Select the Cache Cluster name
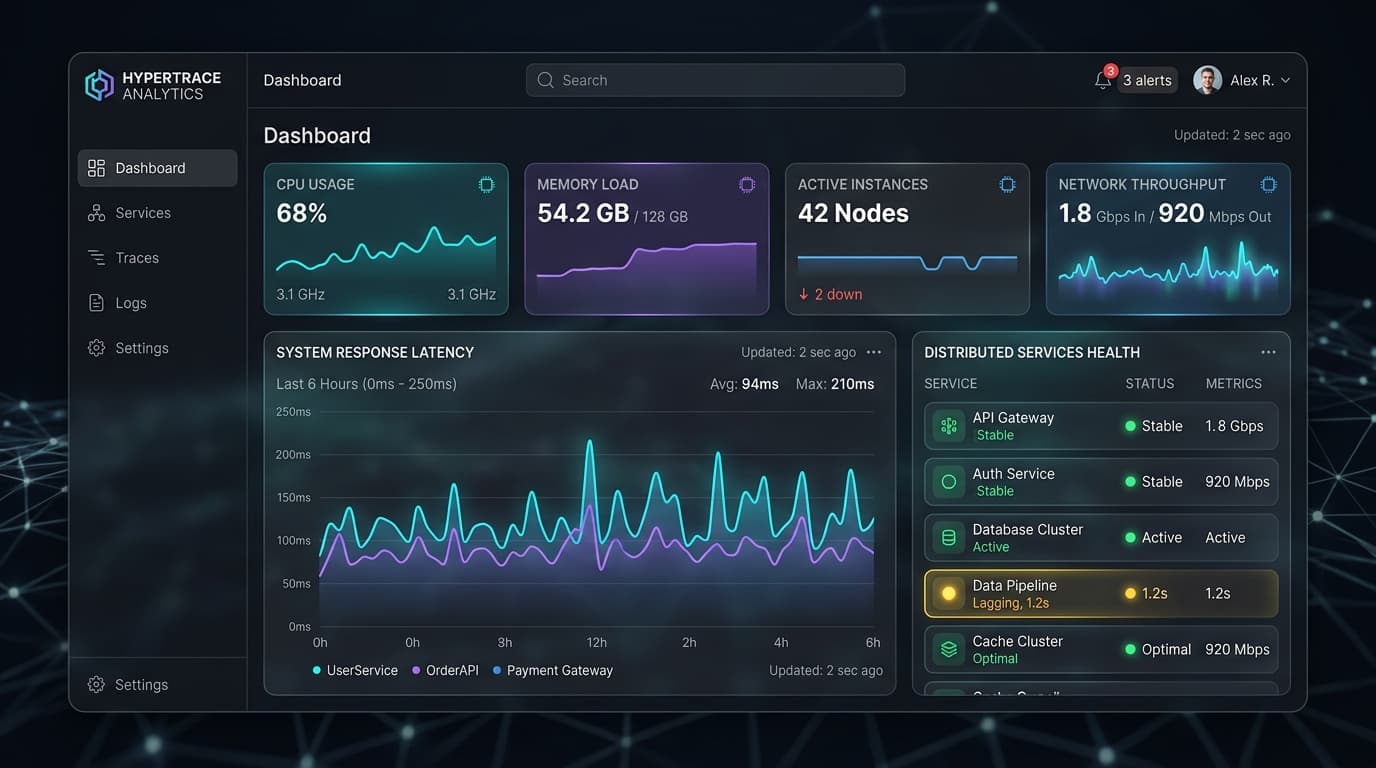This screenshot has height=768, width=1376. 1018,642
